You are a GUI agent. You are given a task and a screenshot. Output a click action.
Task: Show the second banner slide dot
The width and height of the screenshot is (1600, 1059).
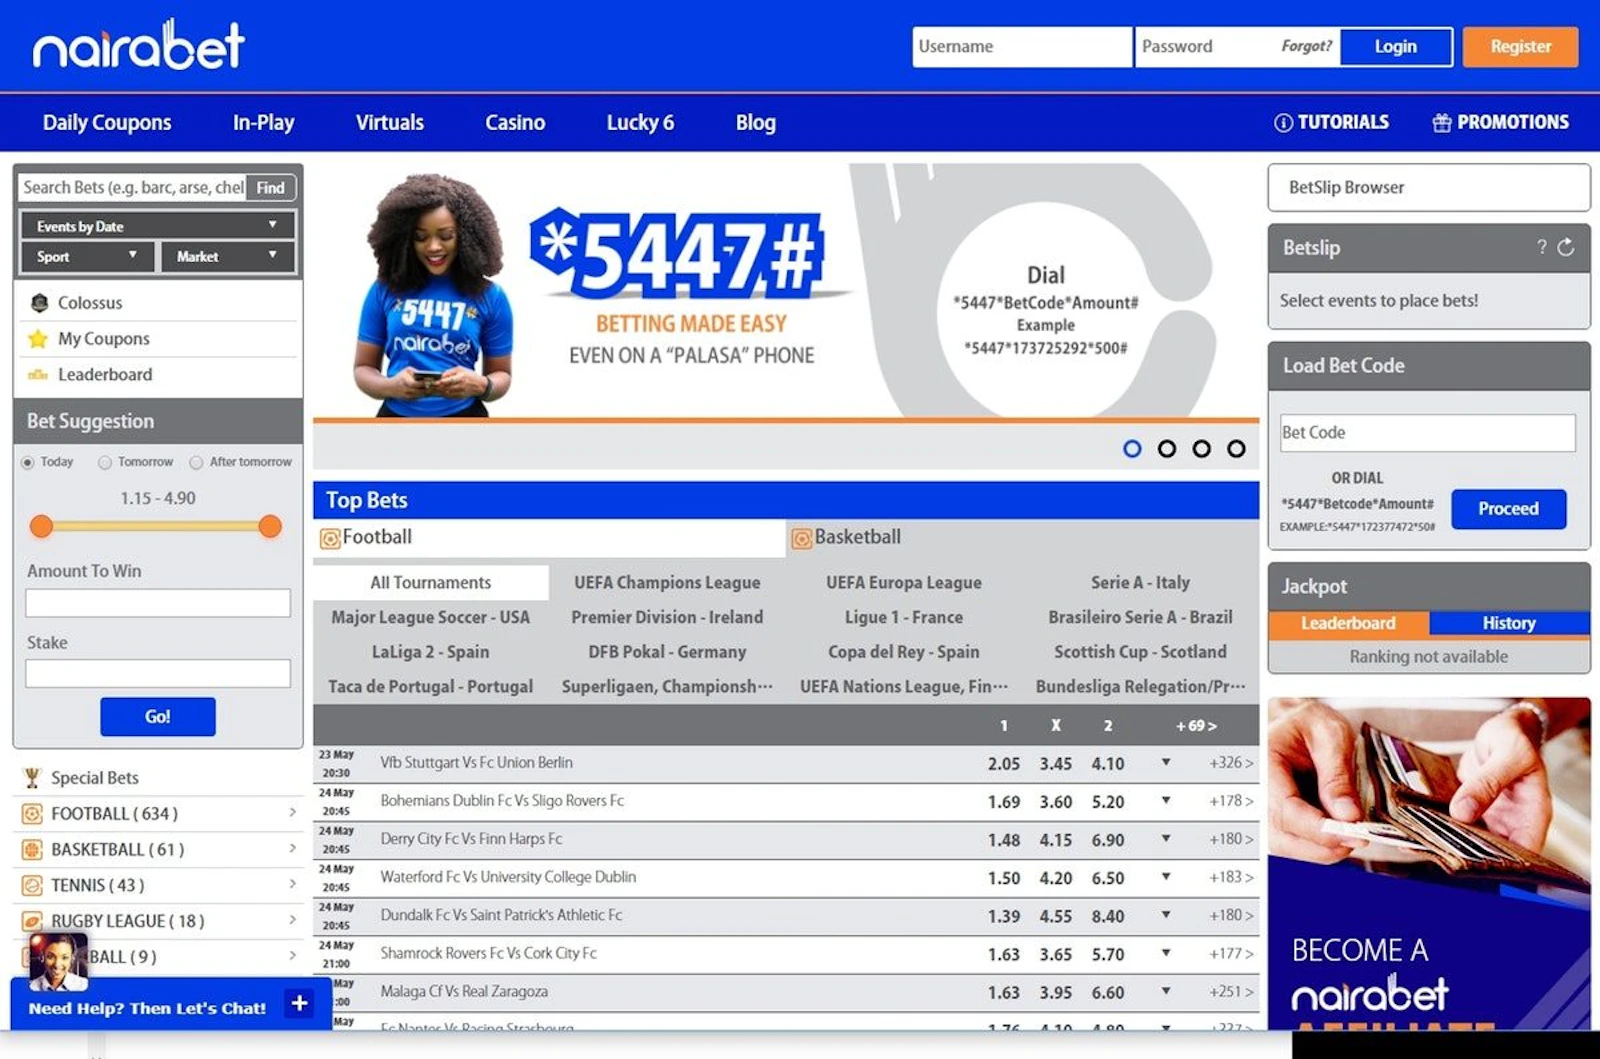point(1167,448)
